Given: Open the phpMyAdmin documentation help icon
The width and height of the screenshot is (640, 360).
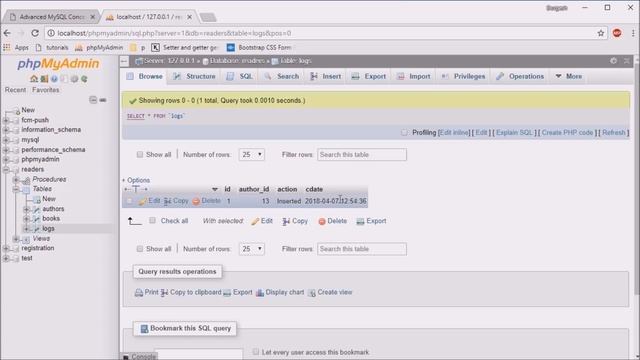Looking at the screenshot, I should coord(54,79).
